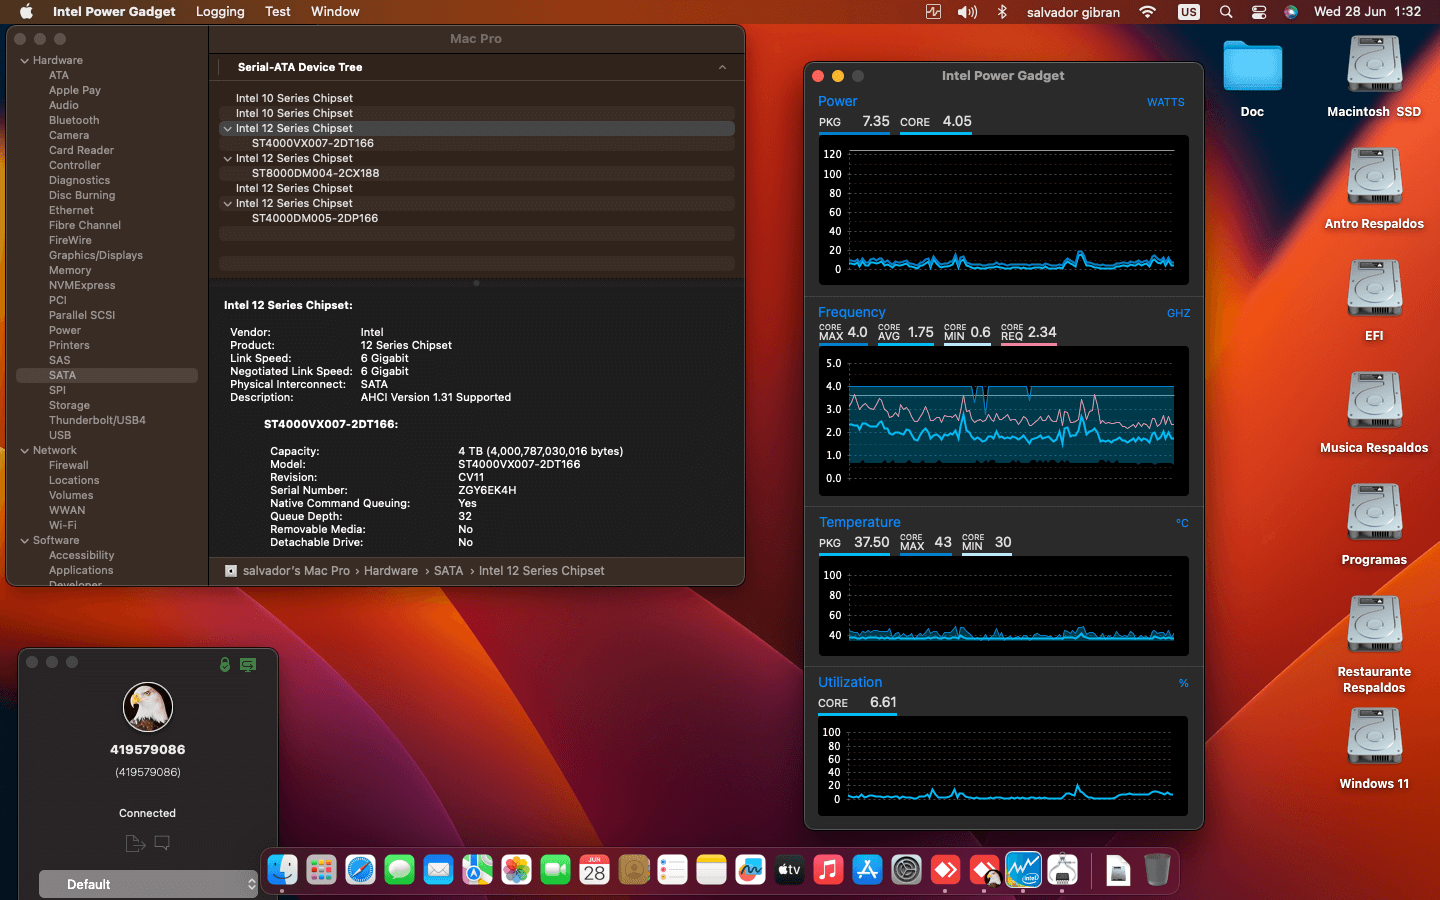
Task: Open the Apple menu
Action: pyautogui.click(x=26, y=12)
